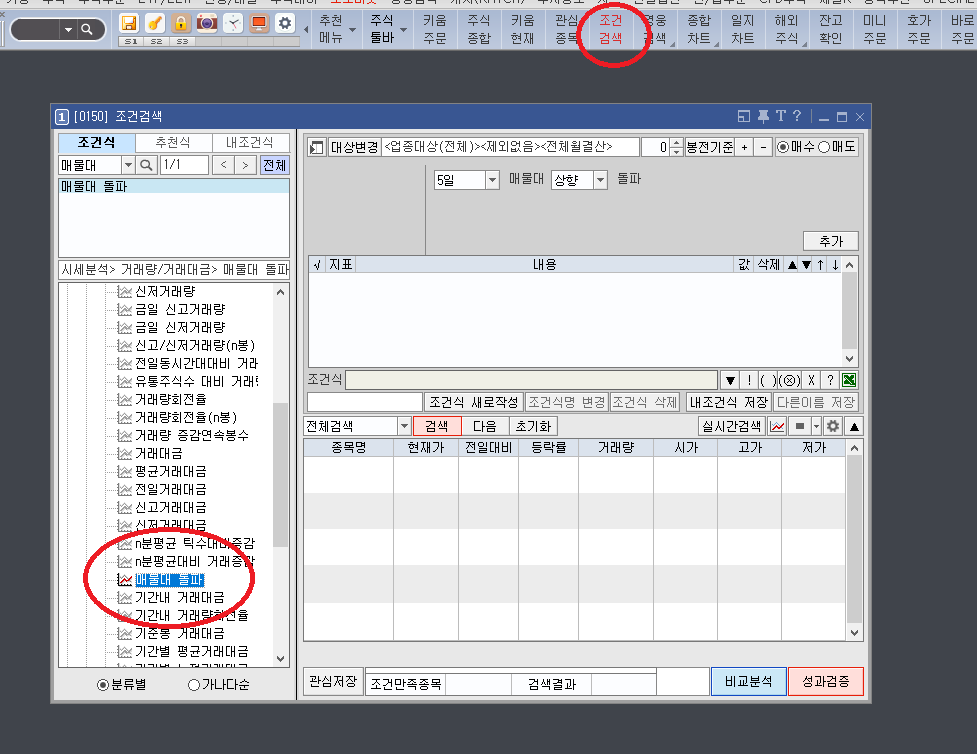Click the window layout icon in the title bar
Screen dimensions: 977x754
[x=743, y=117]
